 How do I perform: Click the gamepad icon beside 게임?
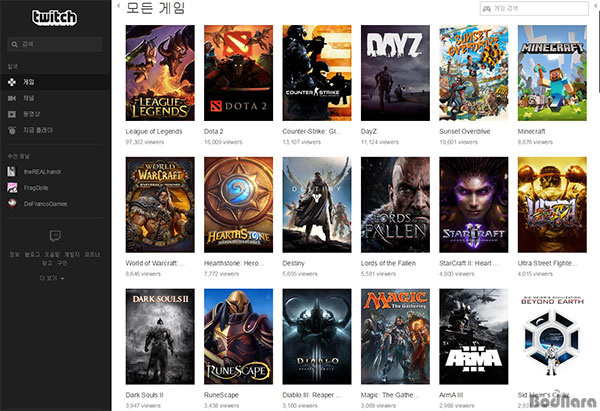[12, 82]
